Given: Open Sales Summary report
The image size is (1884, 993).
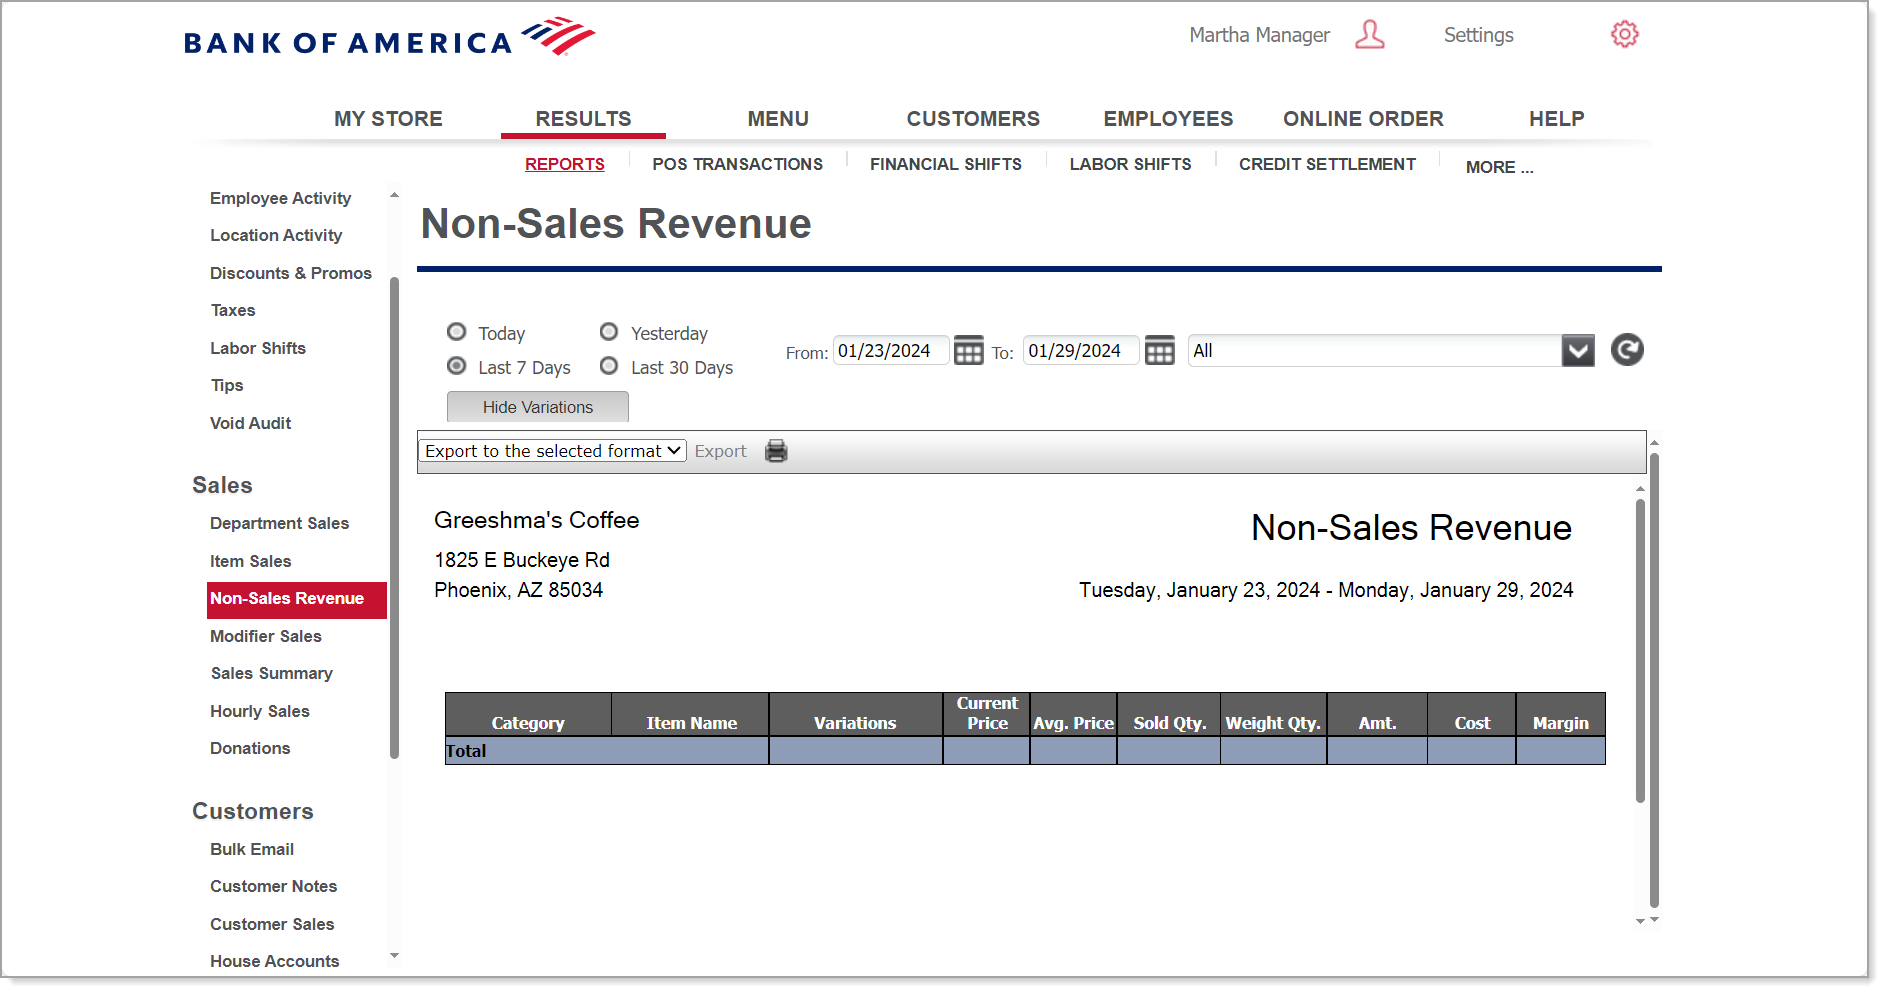Looking at the screenshot, I should point(272,673).
